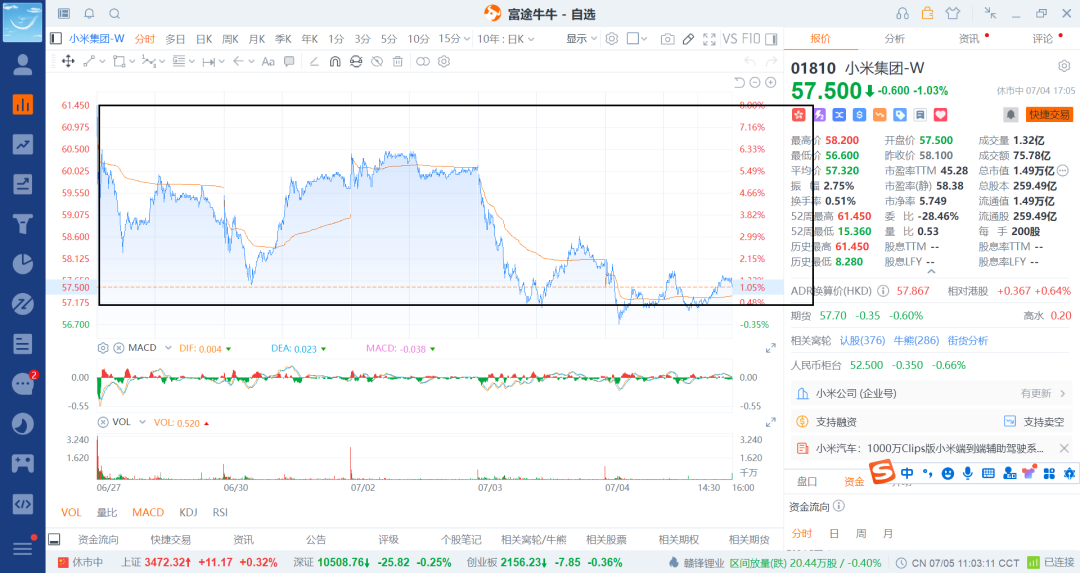Open the stock screener funnel sidebar icon
The image size is (1080, 573).
click(23, 224)
